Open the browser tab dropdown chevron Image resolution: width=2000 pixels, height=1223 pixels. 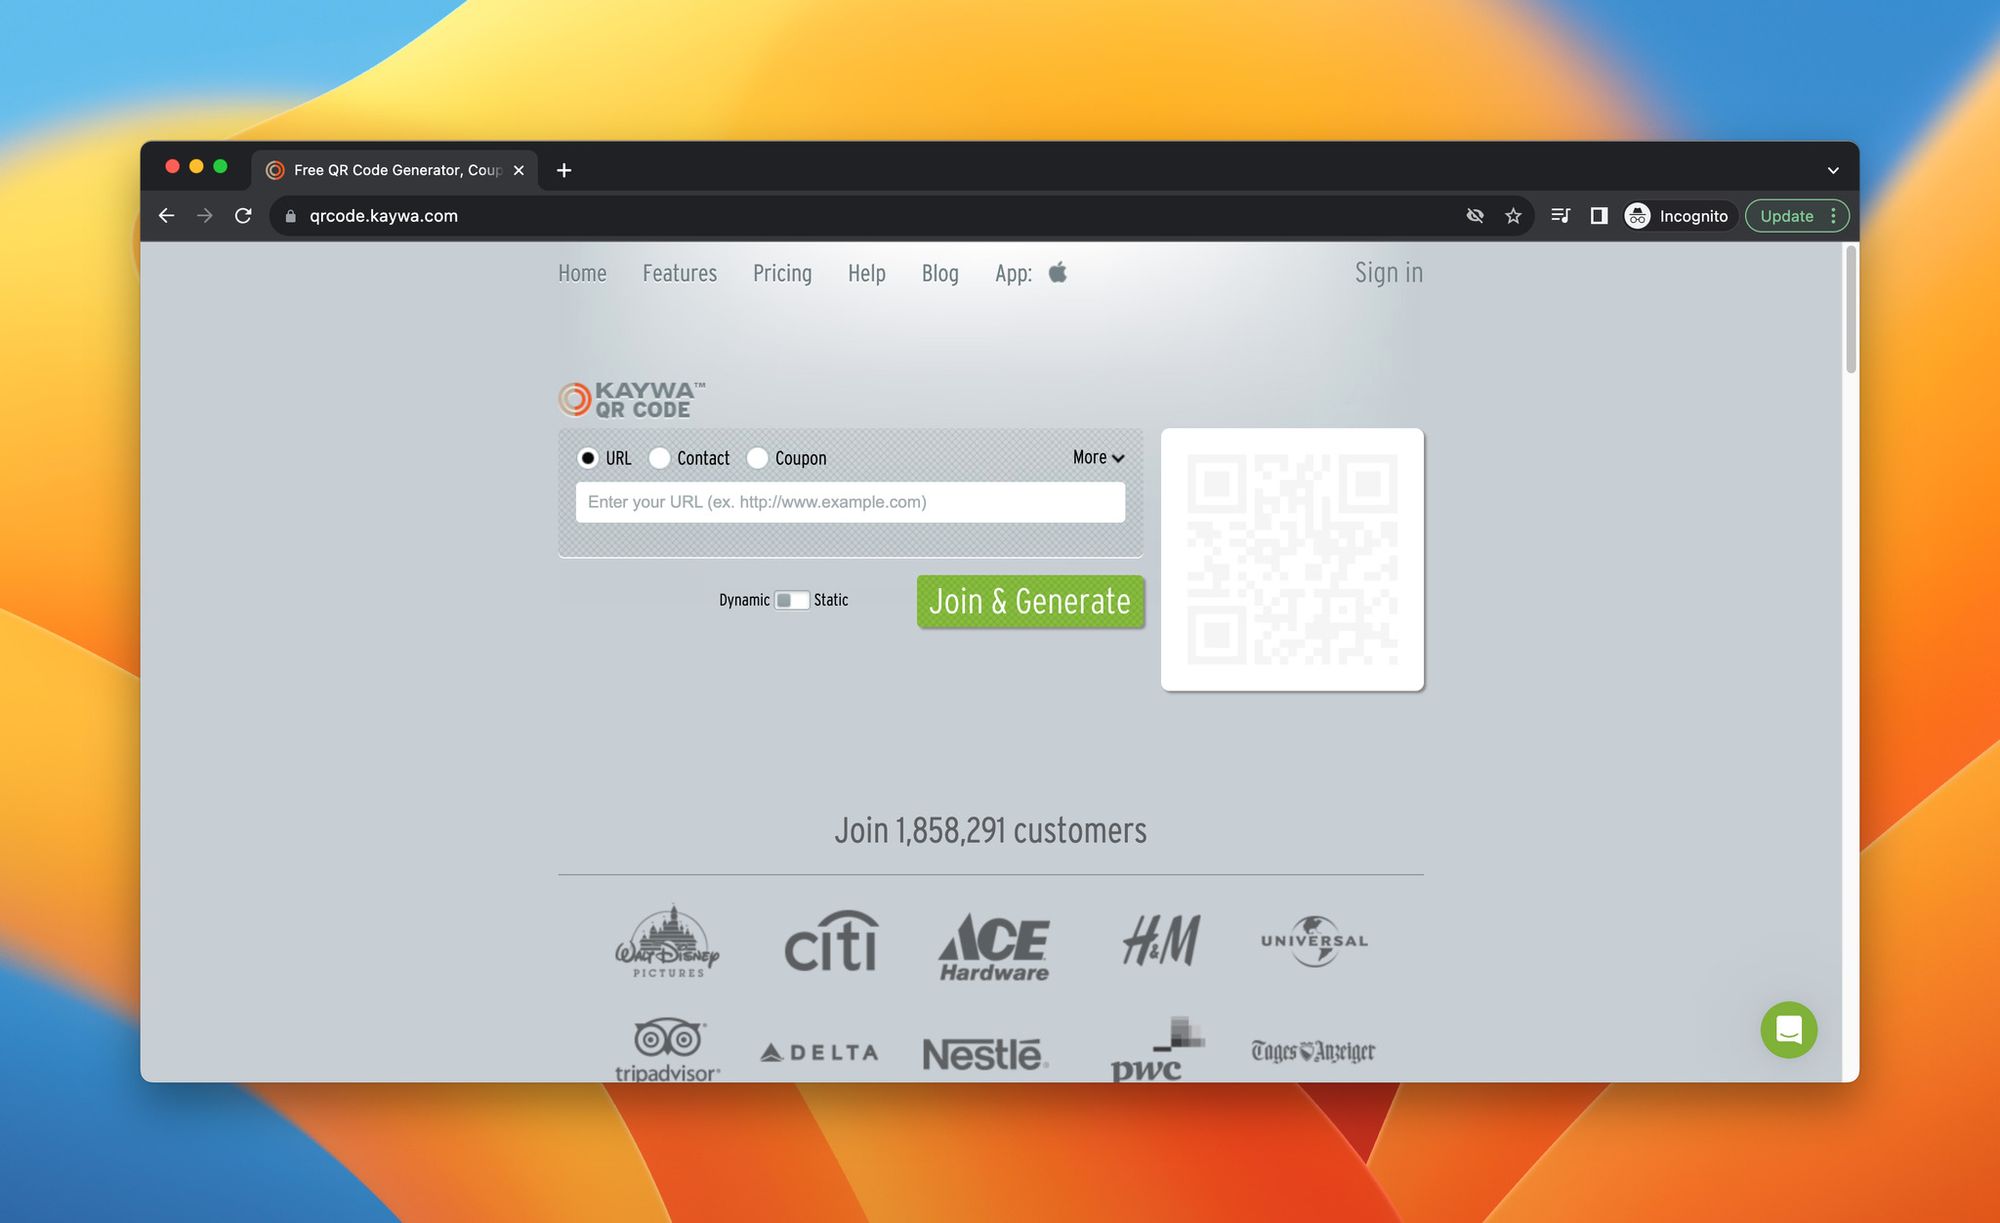click(1833, 169)
